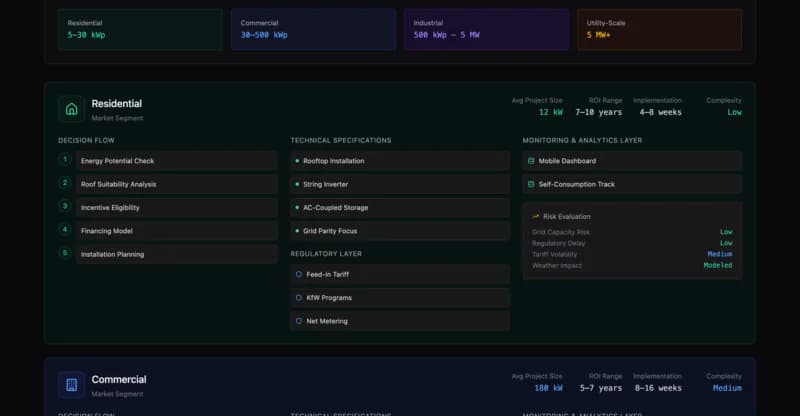The image size is (800, 416).
Task: Open the Utility-Scale 5 MW+ card
Action: [x=659, y=29]
